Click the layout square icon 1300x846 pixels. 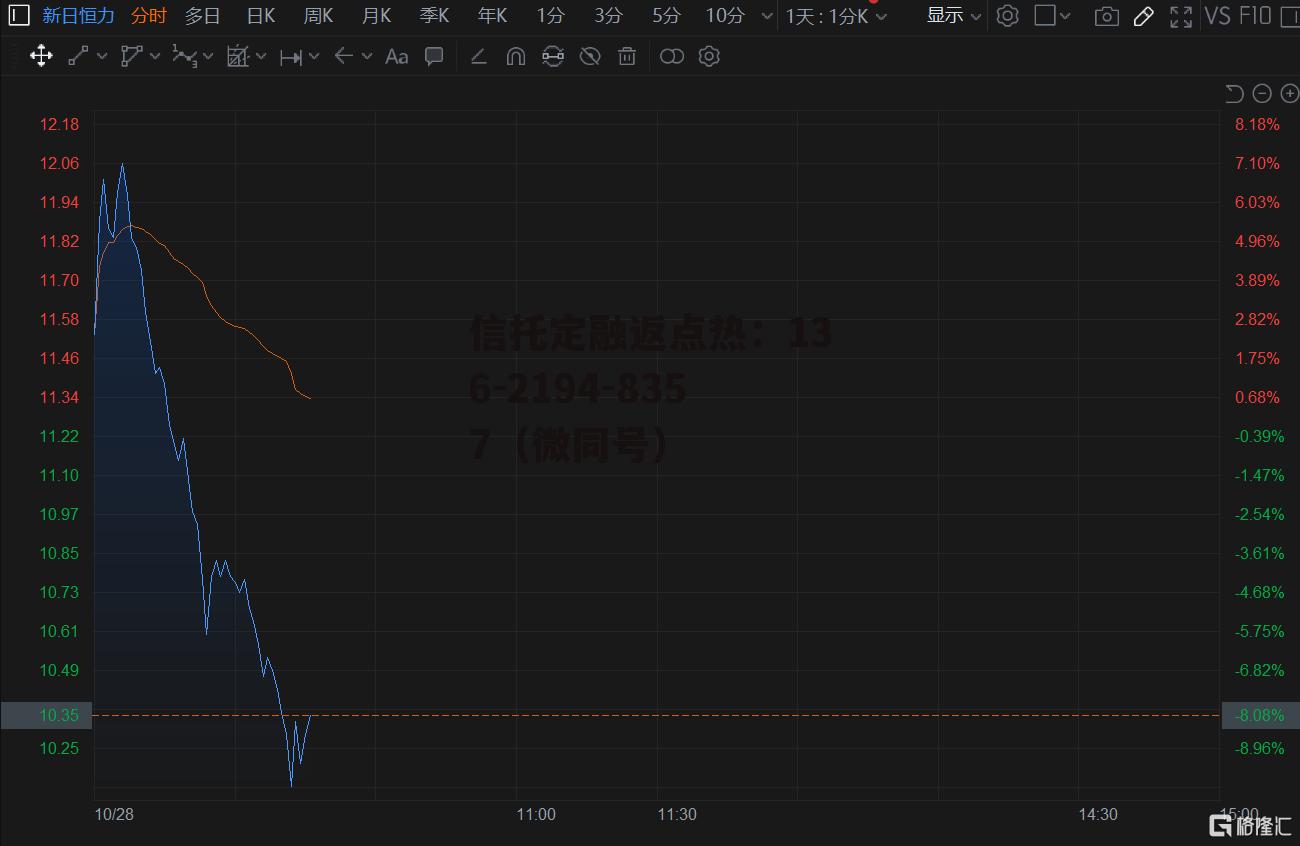tap(1045, 15)
